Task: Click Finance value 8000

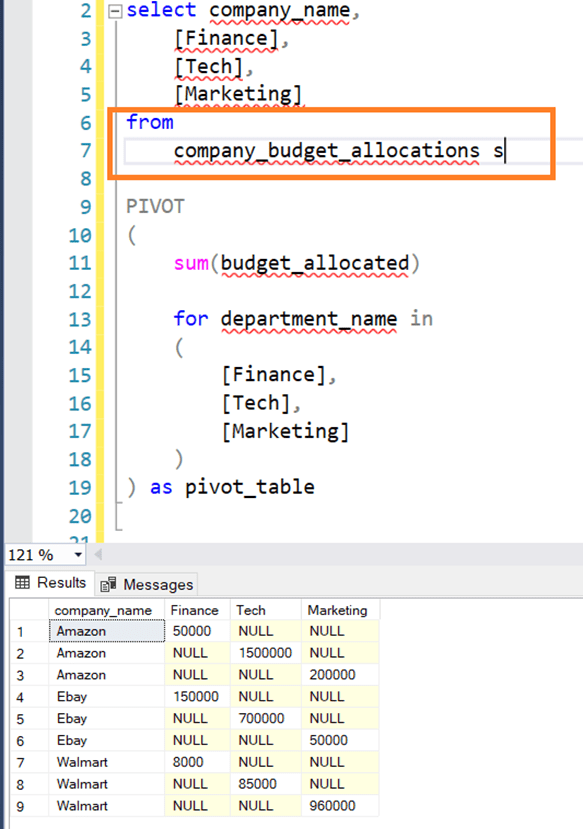Action: click(197, 762)
